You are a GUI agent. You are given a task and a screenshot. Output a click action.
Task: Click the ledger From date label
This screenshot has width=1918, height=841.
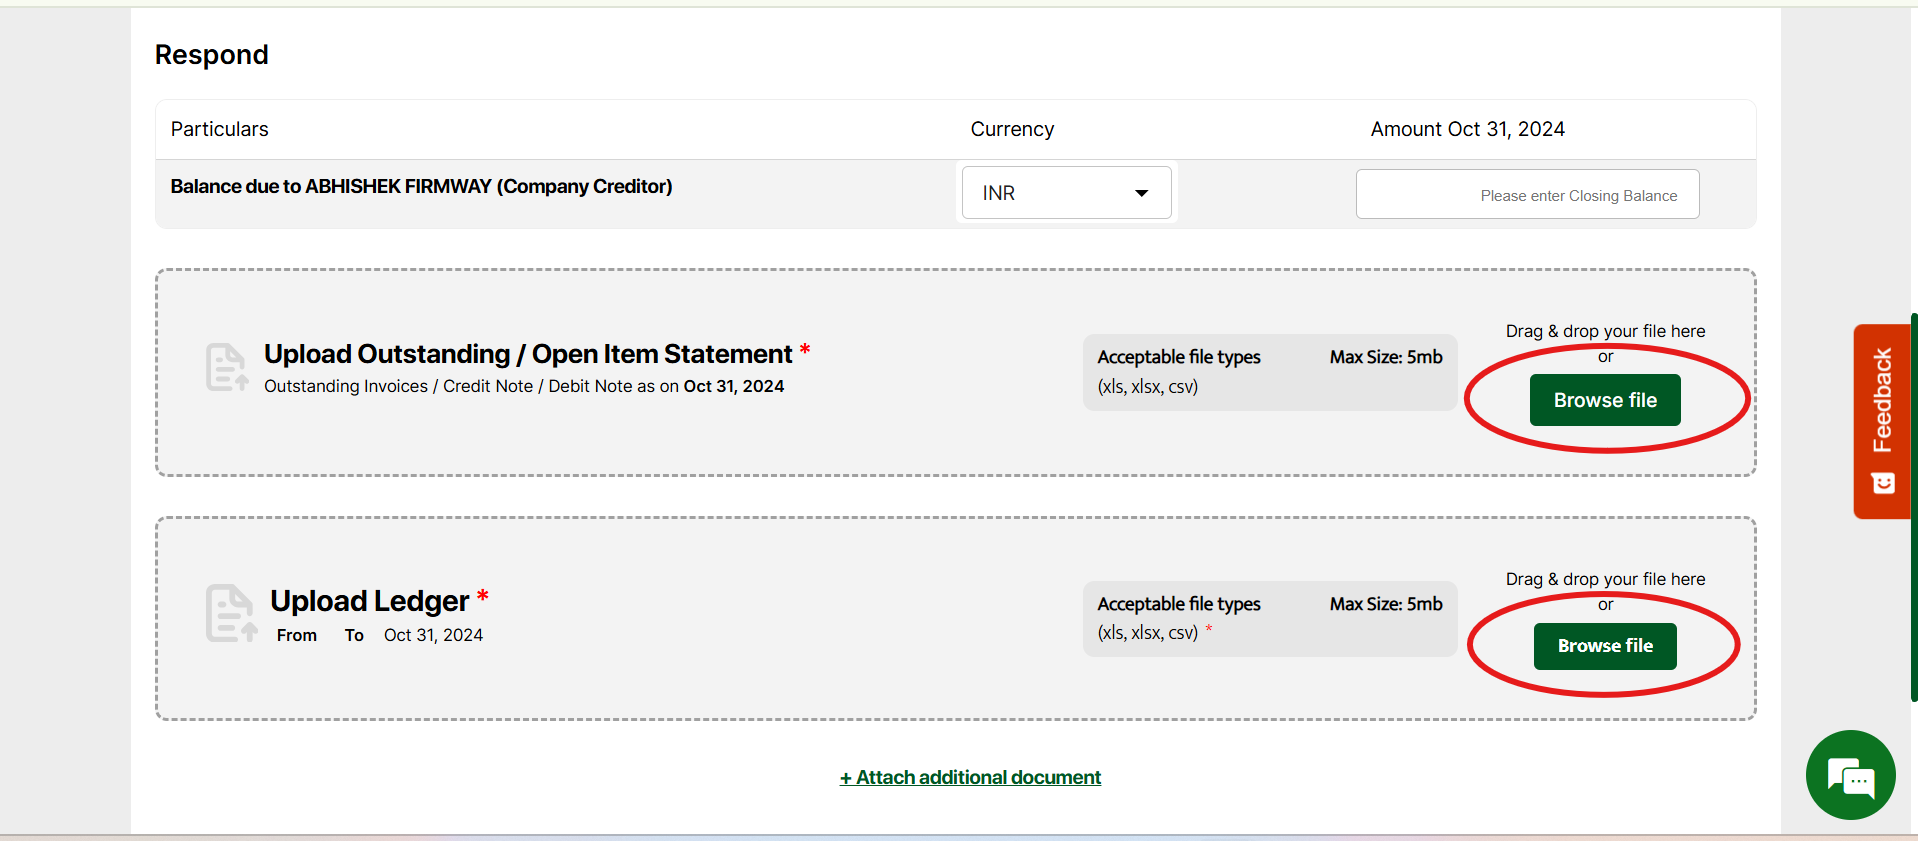tap(297, 635)
